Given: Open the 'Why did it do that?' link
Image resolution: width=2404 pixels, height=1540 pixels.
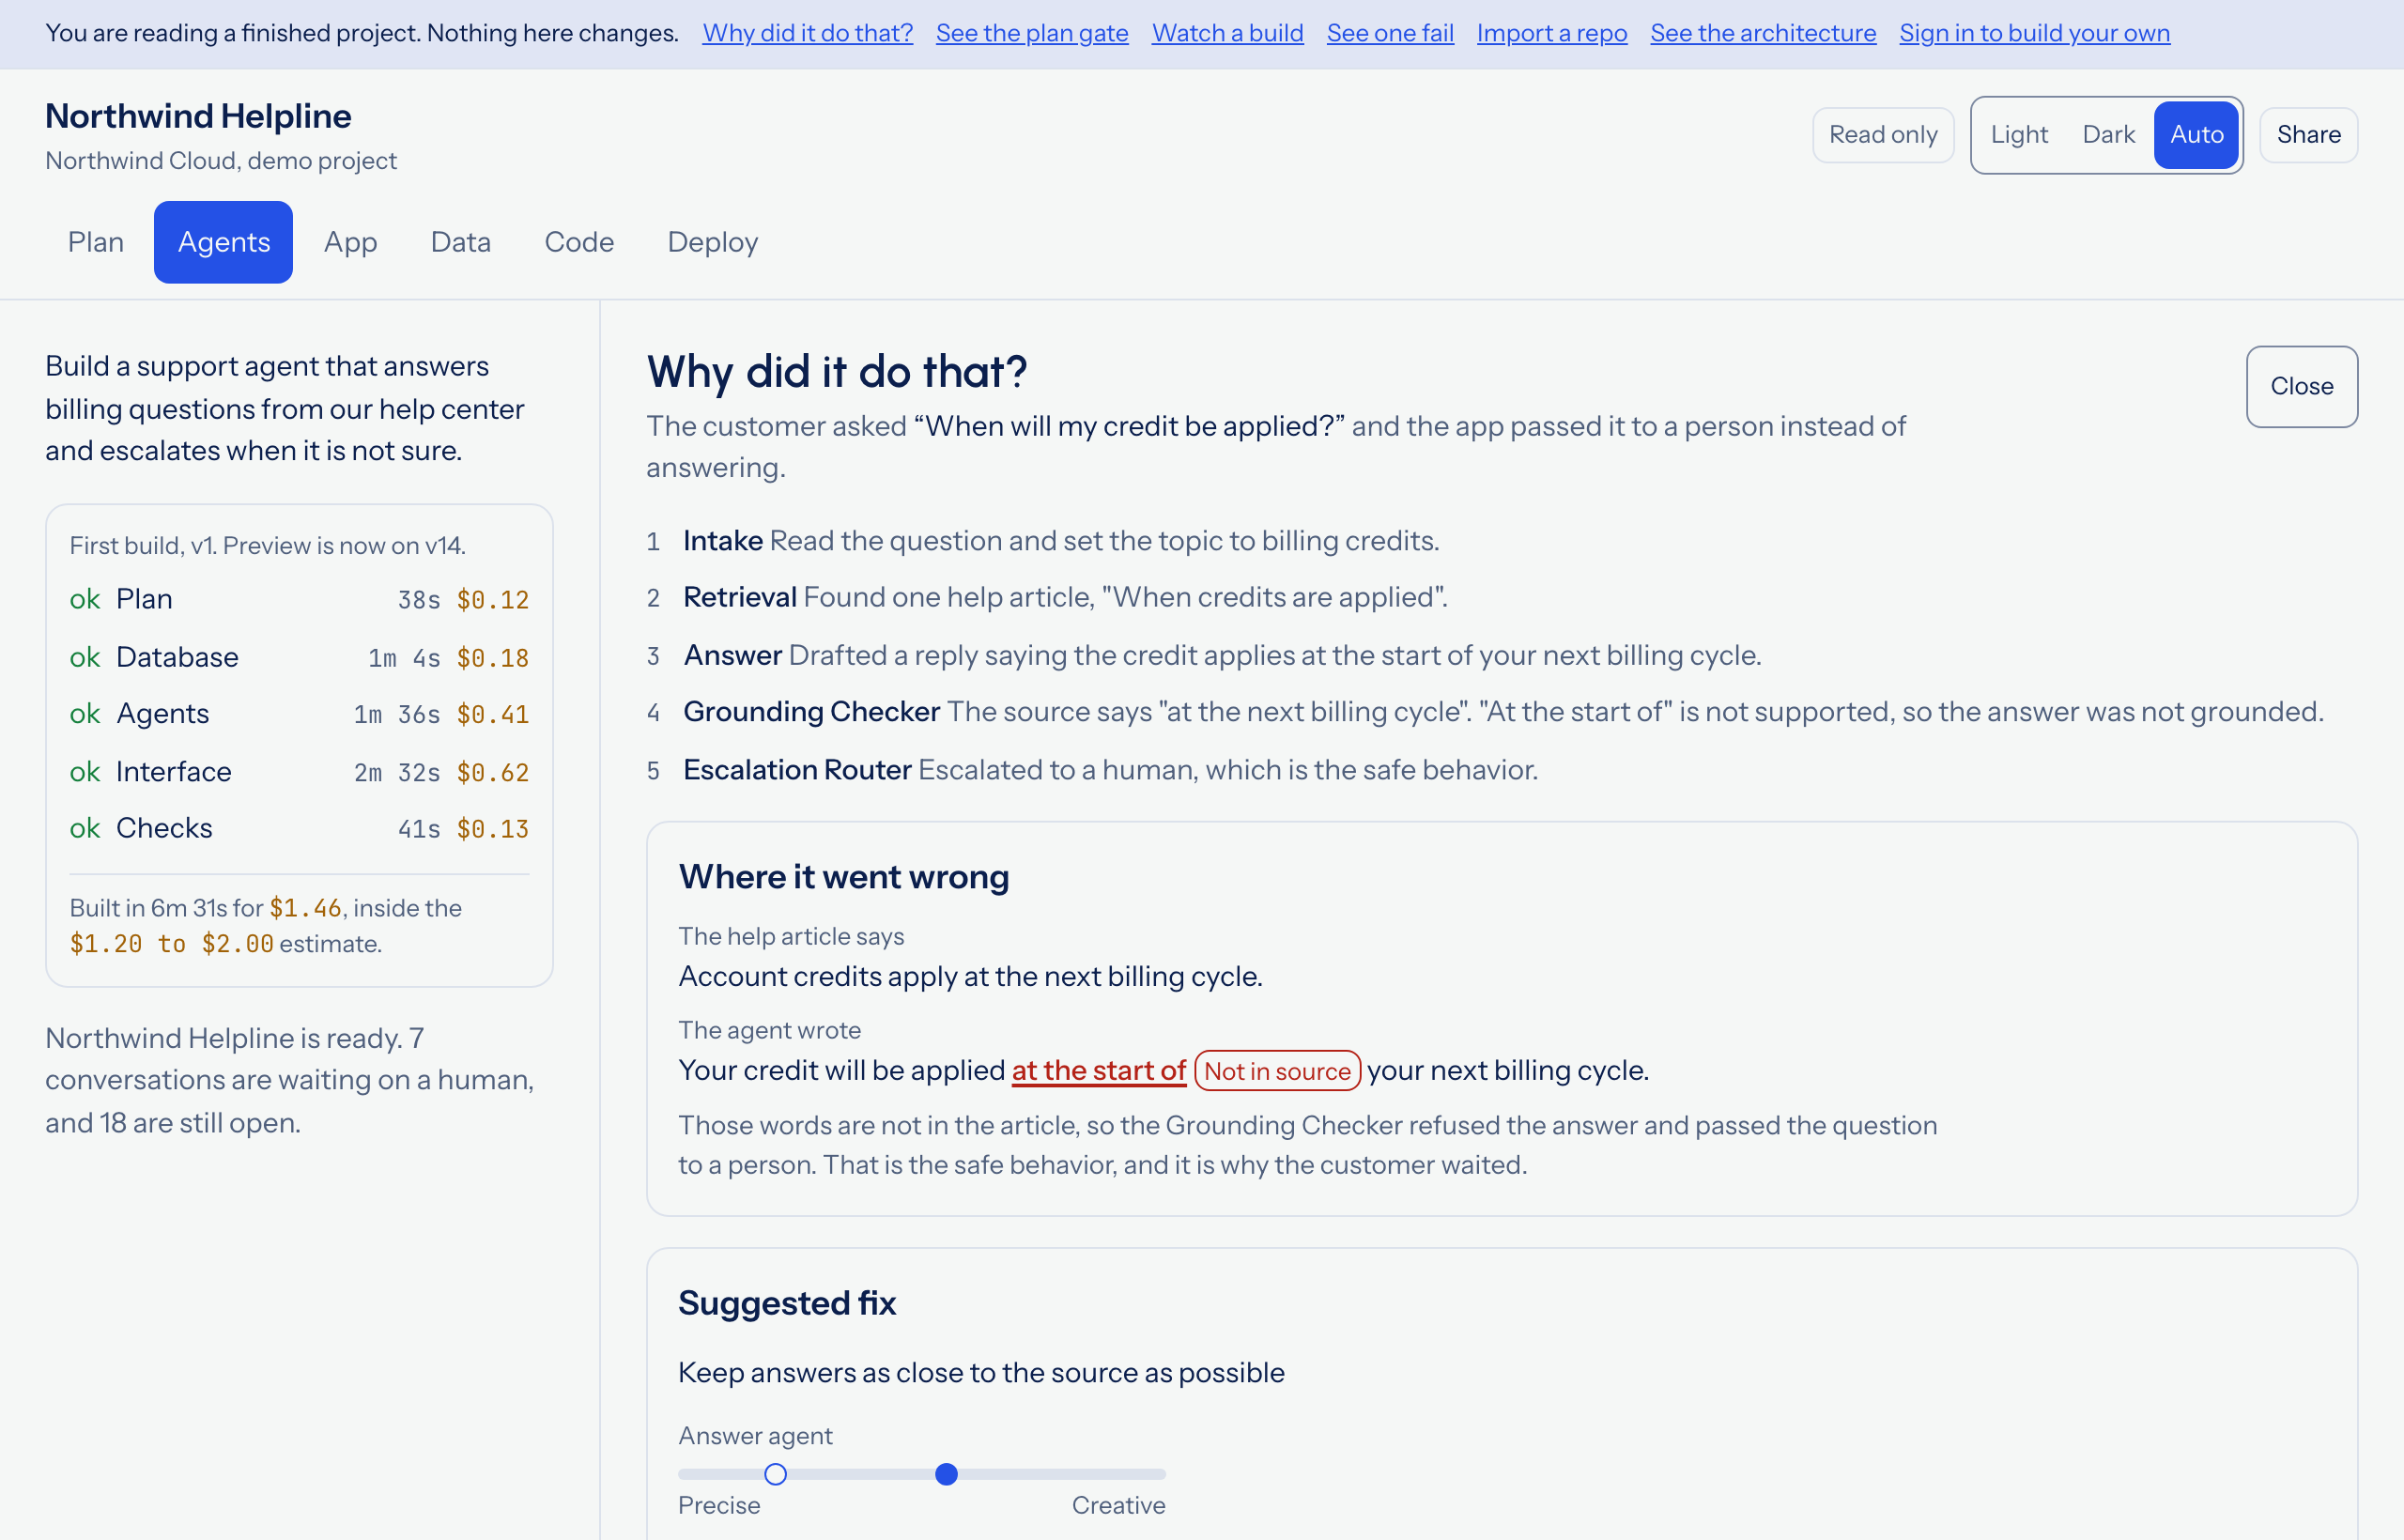Looking at the screenshot, I should [807, 33].
